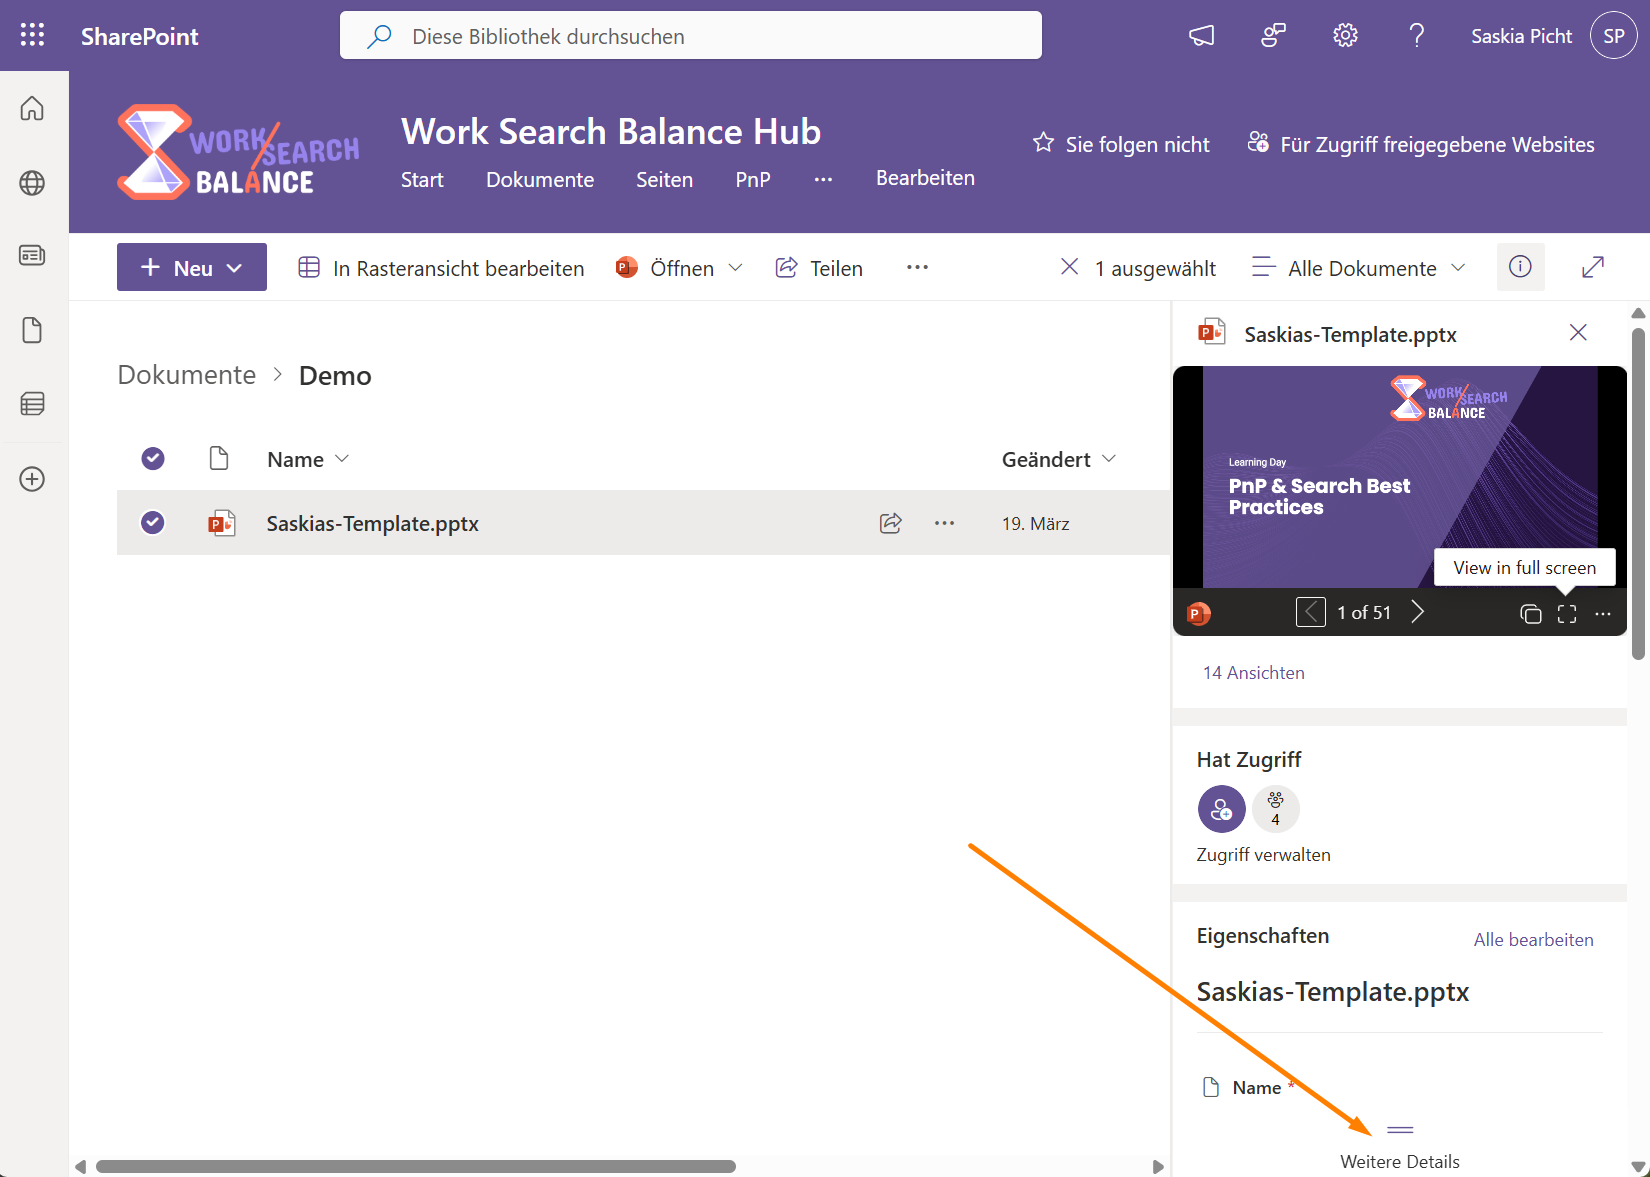Click the horizontal scrollbar of the list
Screen dimensions: 1650x1177
coord(415,1167)
